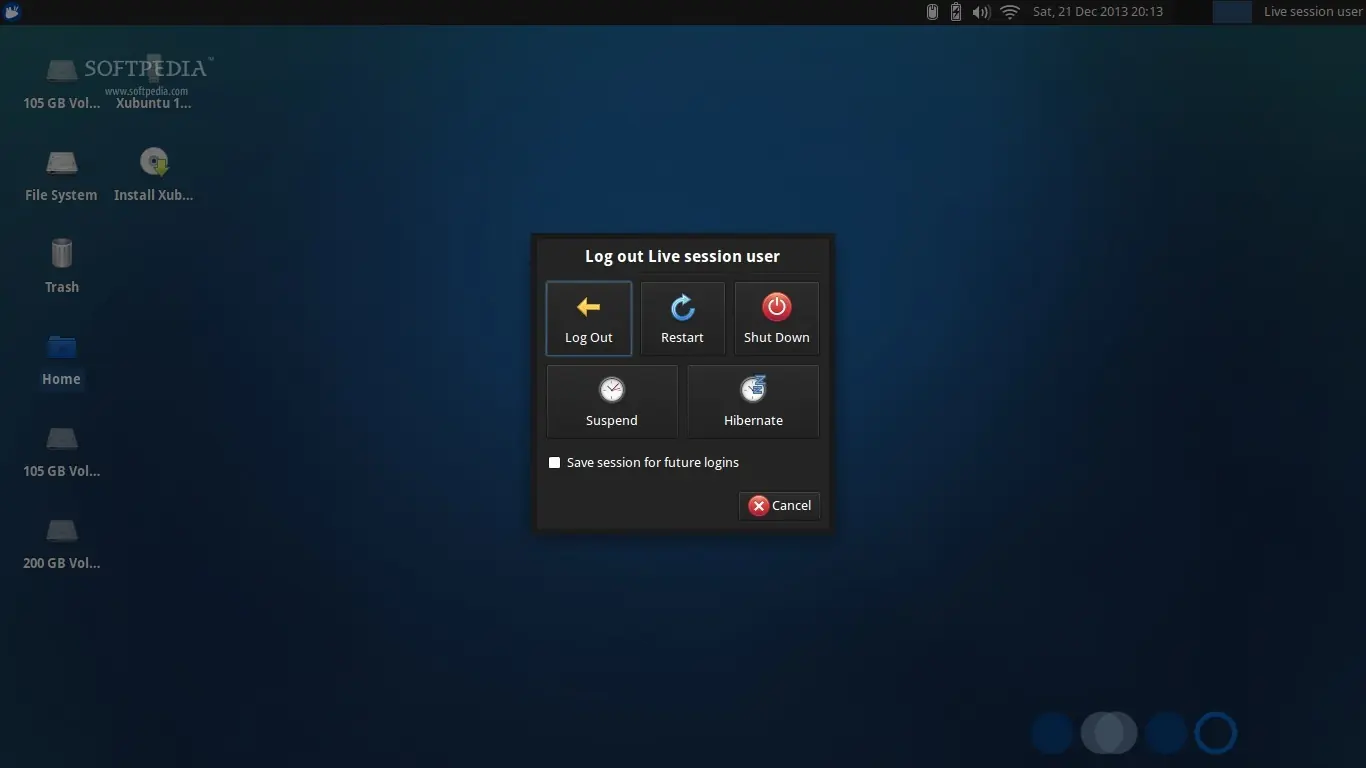Open the Live session user panel menu
This screenshot has width=1366, height=768.
point(1313,12)
